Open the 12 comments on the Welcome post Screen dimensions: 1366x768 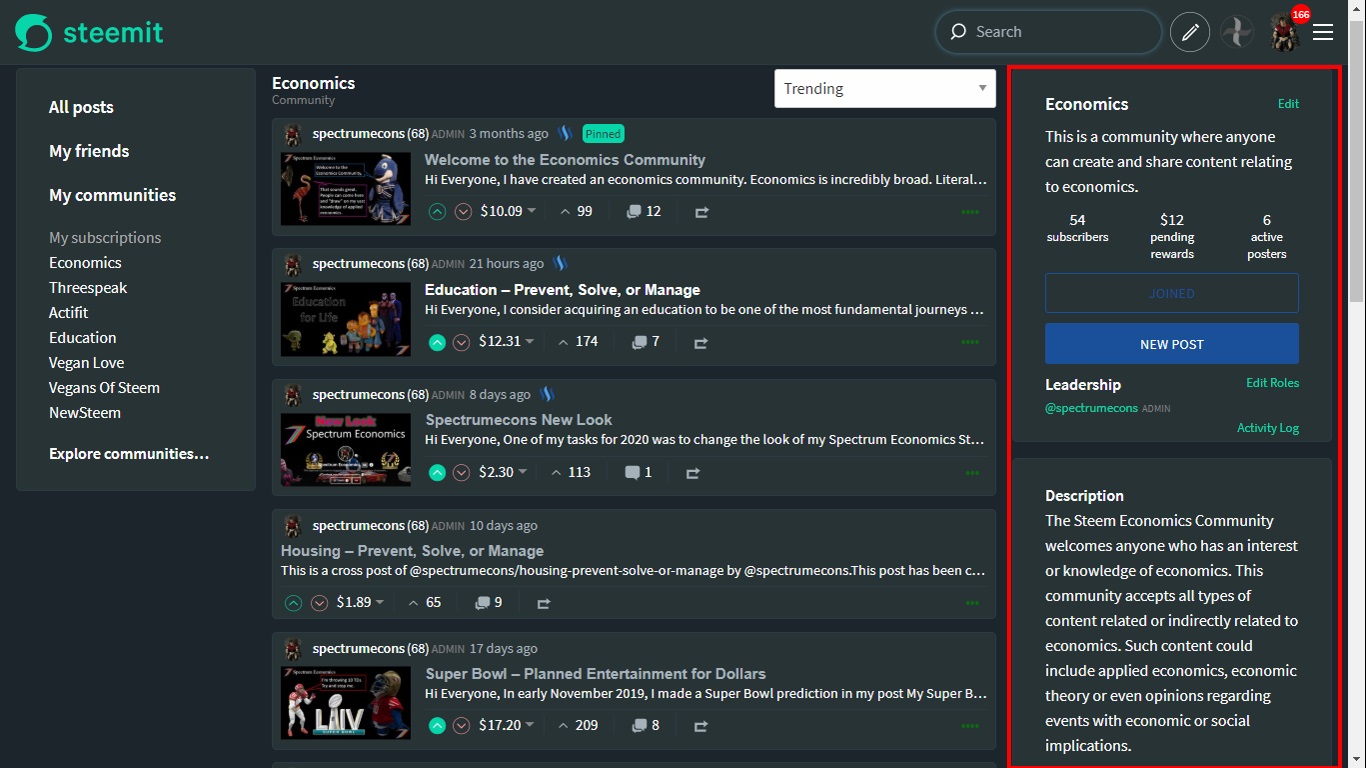click(644, 211)
